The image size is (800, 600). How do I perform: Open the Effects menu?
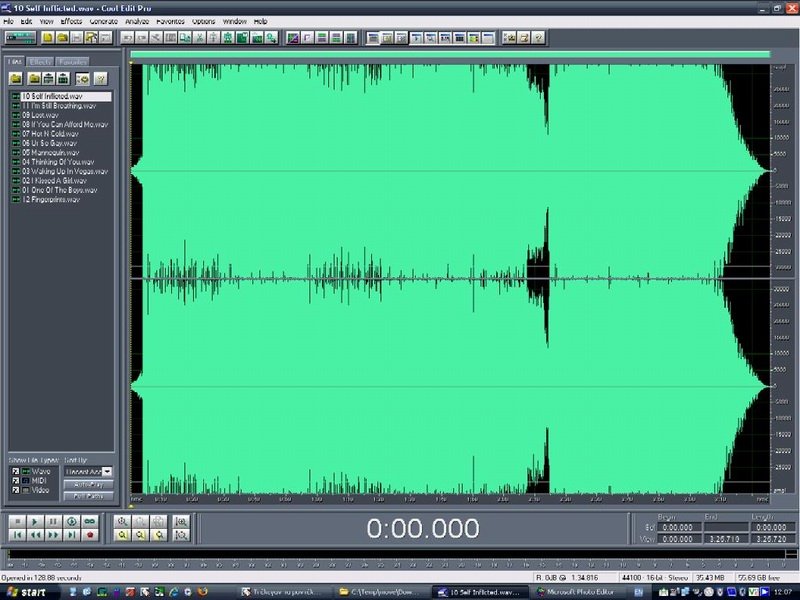[x=71, y=21]
